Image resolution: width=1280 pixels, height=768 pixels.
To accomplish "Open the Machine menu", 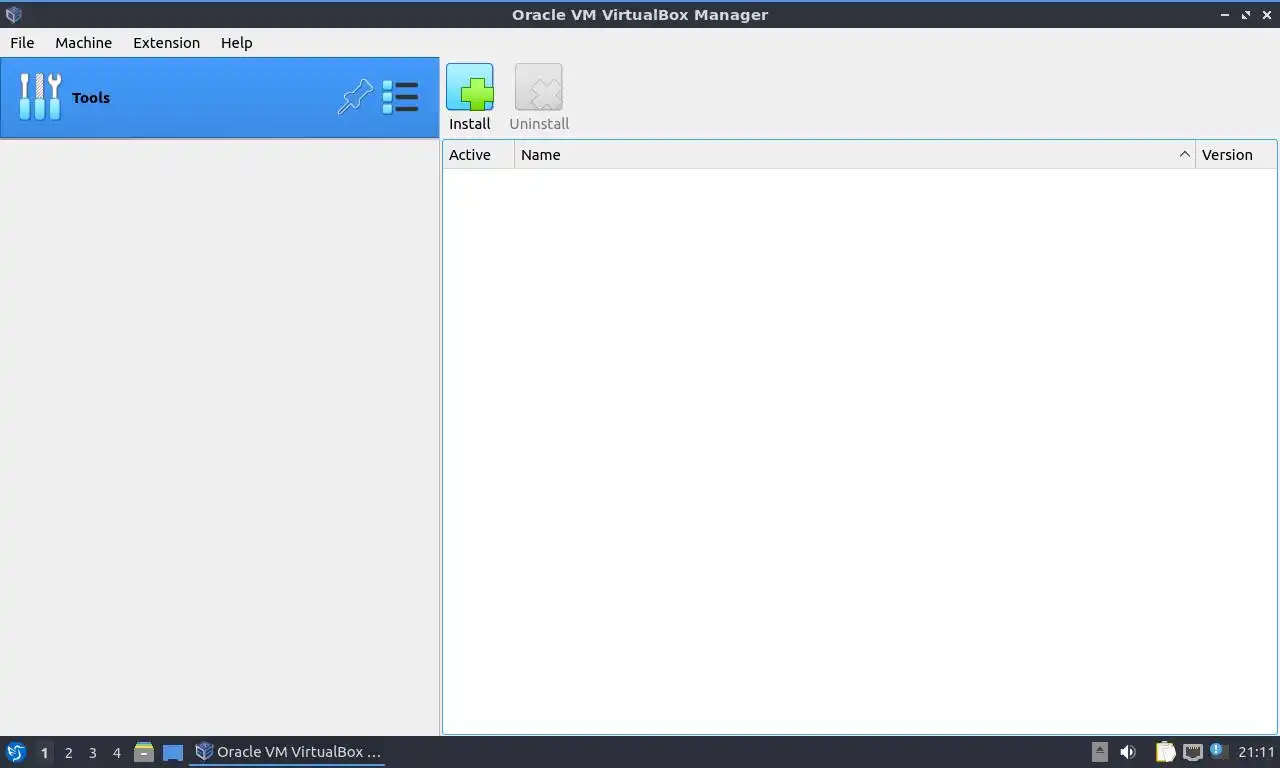I will click(x=83, y=43).
